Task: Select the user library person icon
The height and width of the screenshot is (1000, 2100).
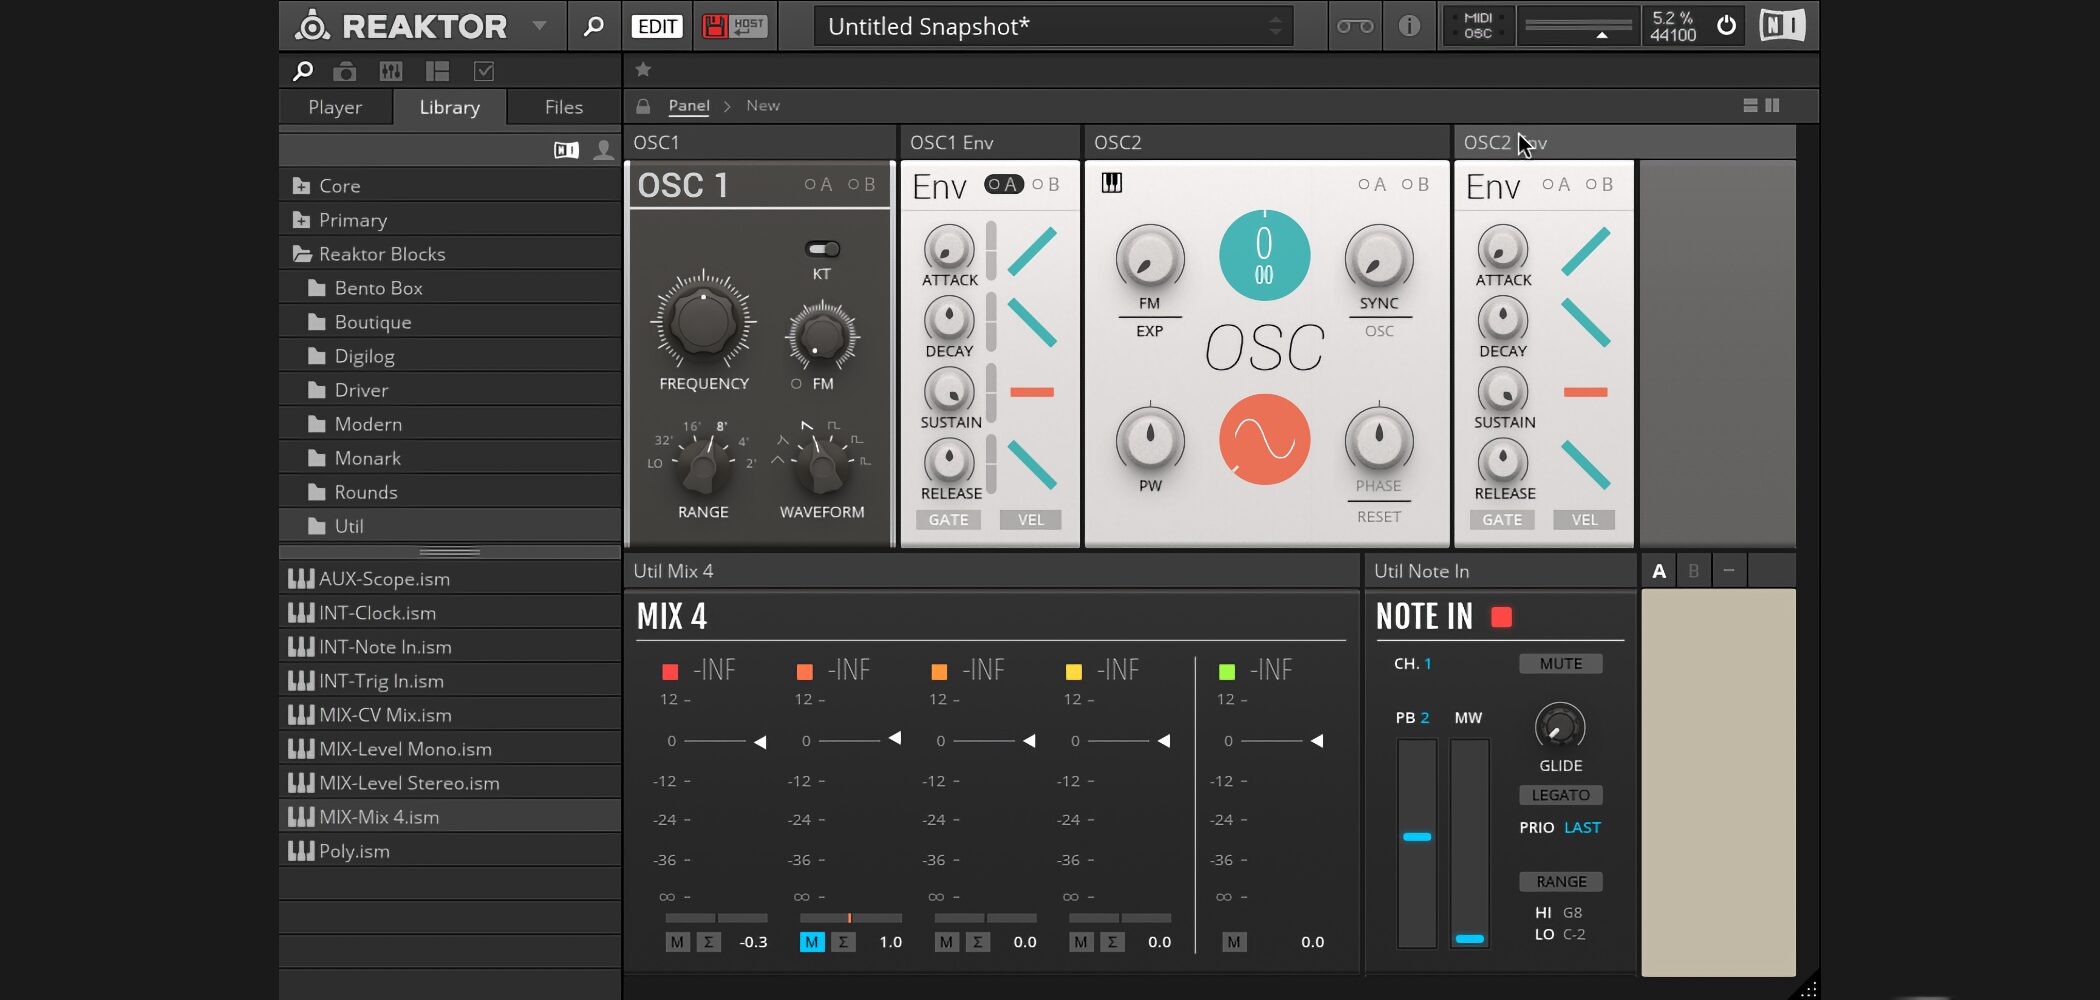Action: (x=603, y=150)
